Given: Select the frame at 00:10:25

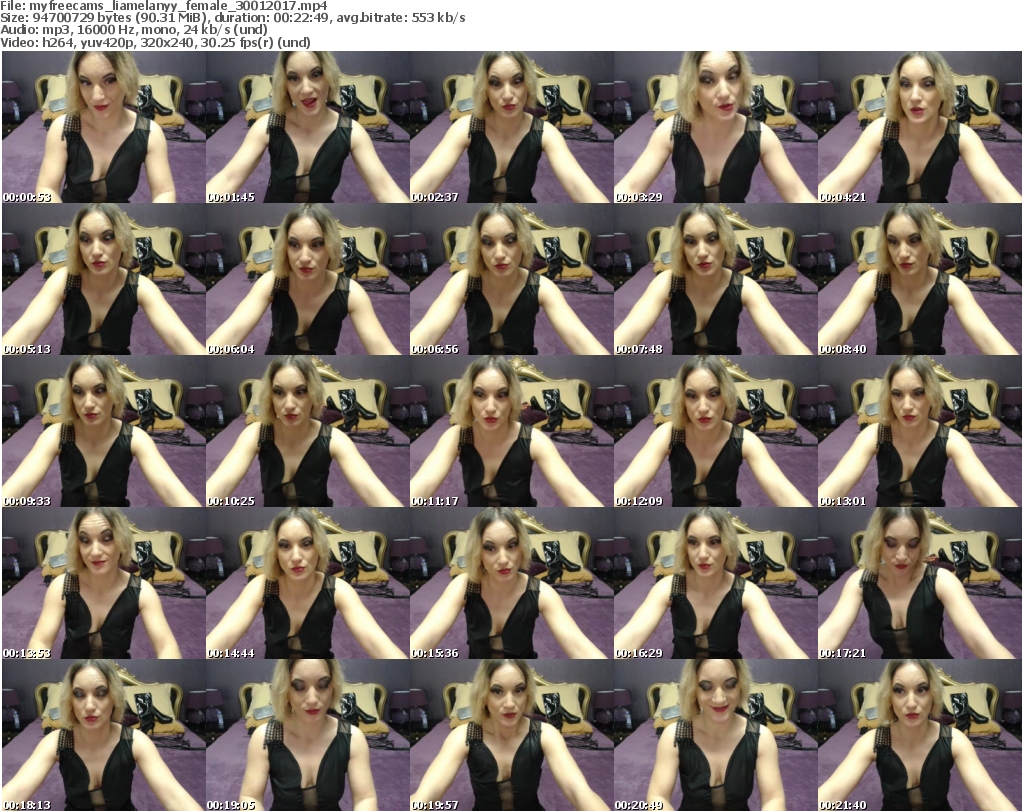Looking at the screenshot, I should tap(308, 432).
